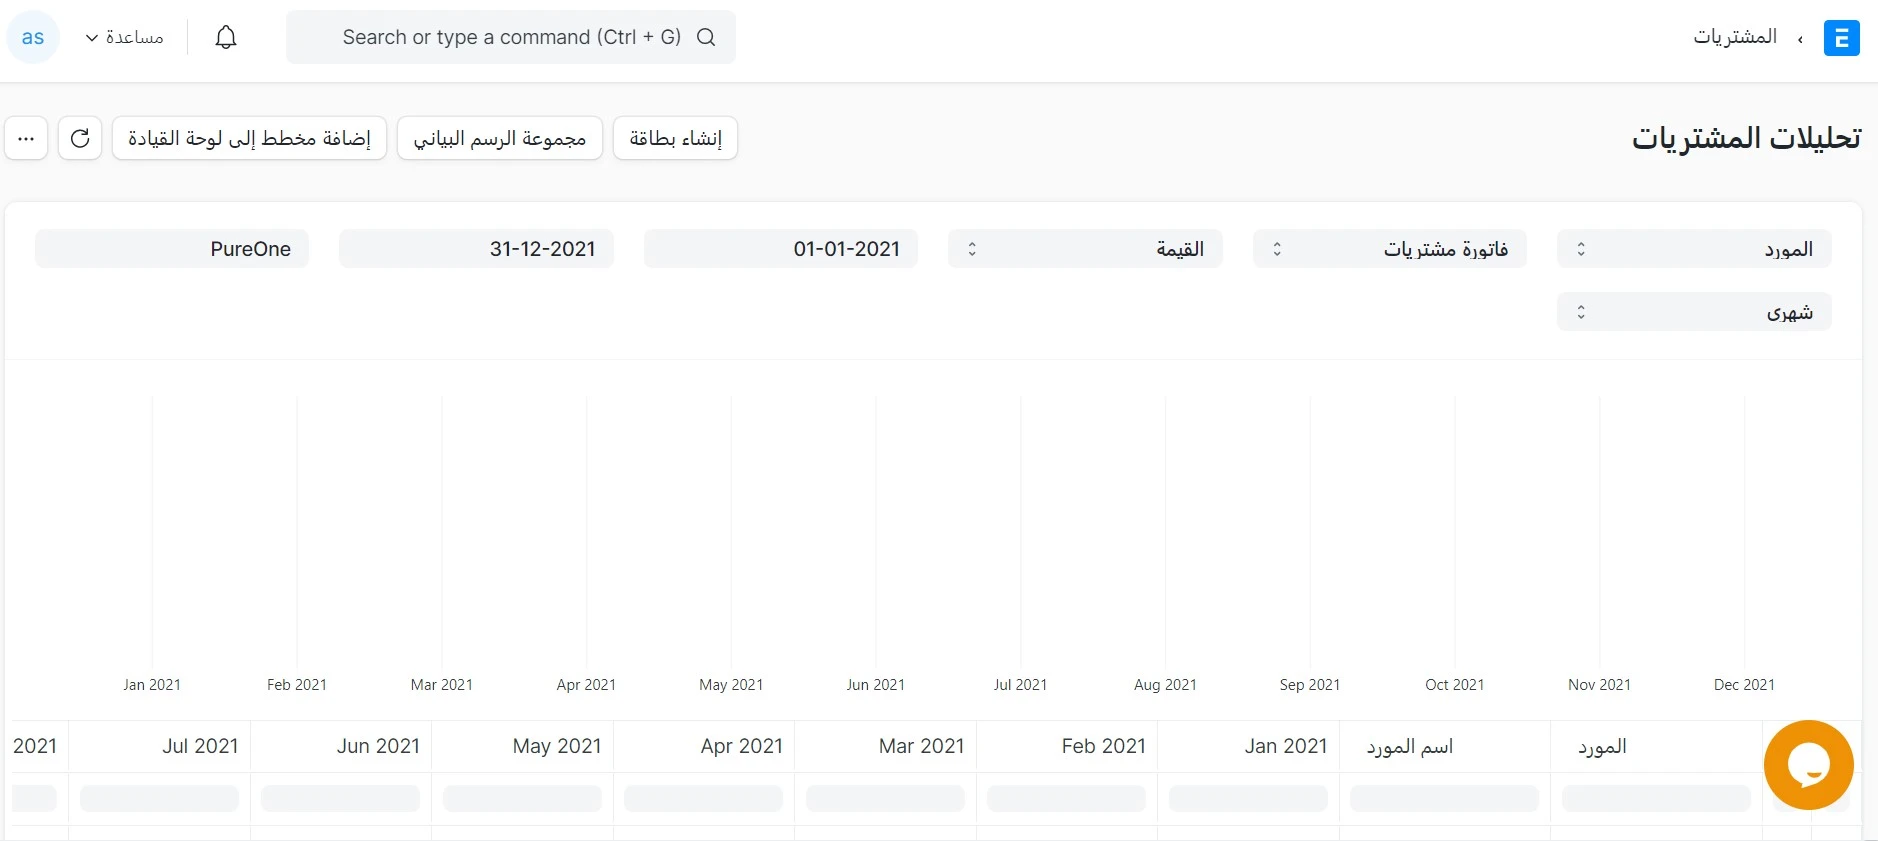The width and height of the screenshot is (1878, 841).
Task: Open the القيمة value/quantity dropdown
Action: (x=1085, y=249)
